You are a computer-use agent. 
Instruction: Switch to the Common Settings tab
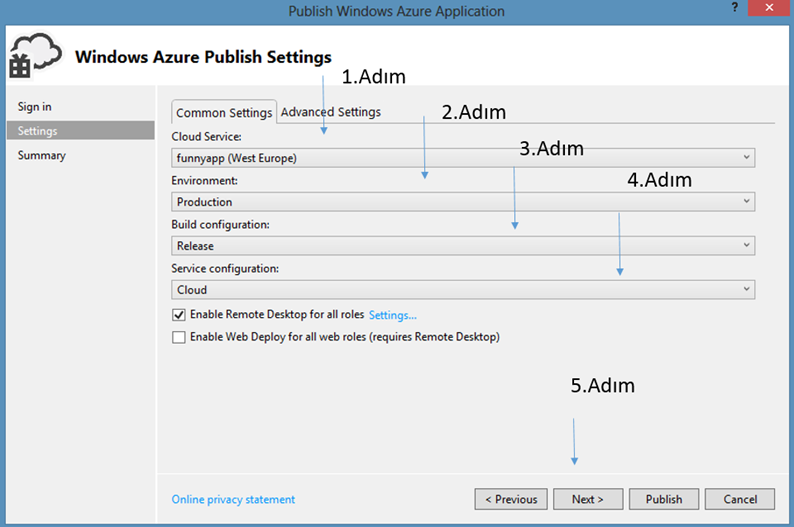[224, 112]
